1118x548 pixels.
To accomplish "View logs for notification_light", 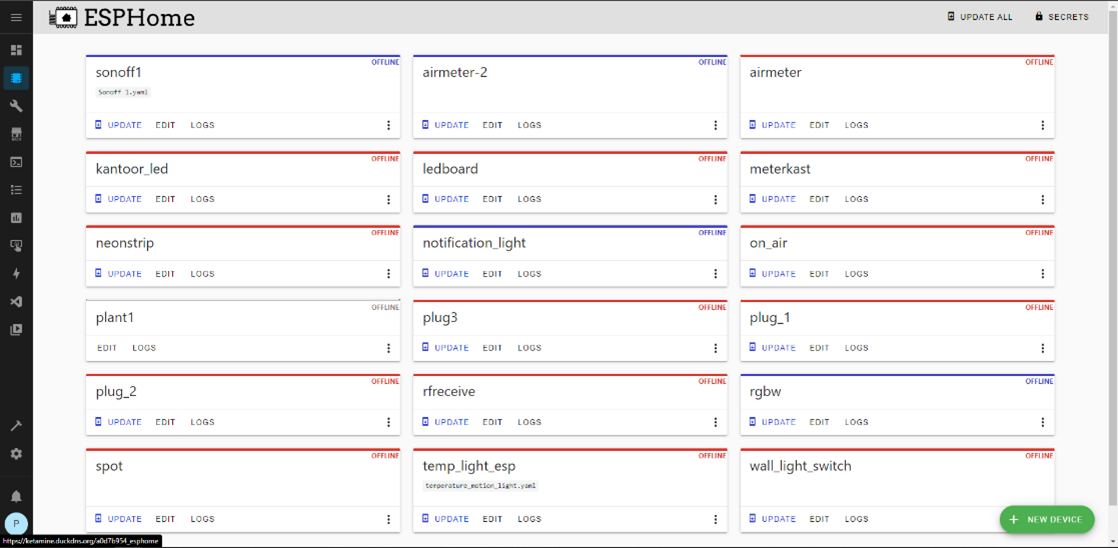I will (529, 273).
